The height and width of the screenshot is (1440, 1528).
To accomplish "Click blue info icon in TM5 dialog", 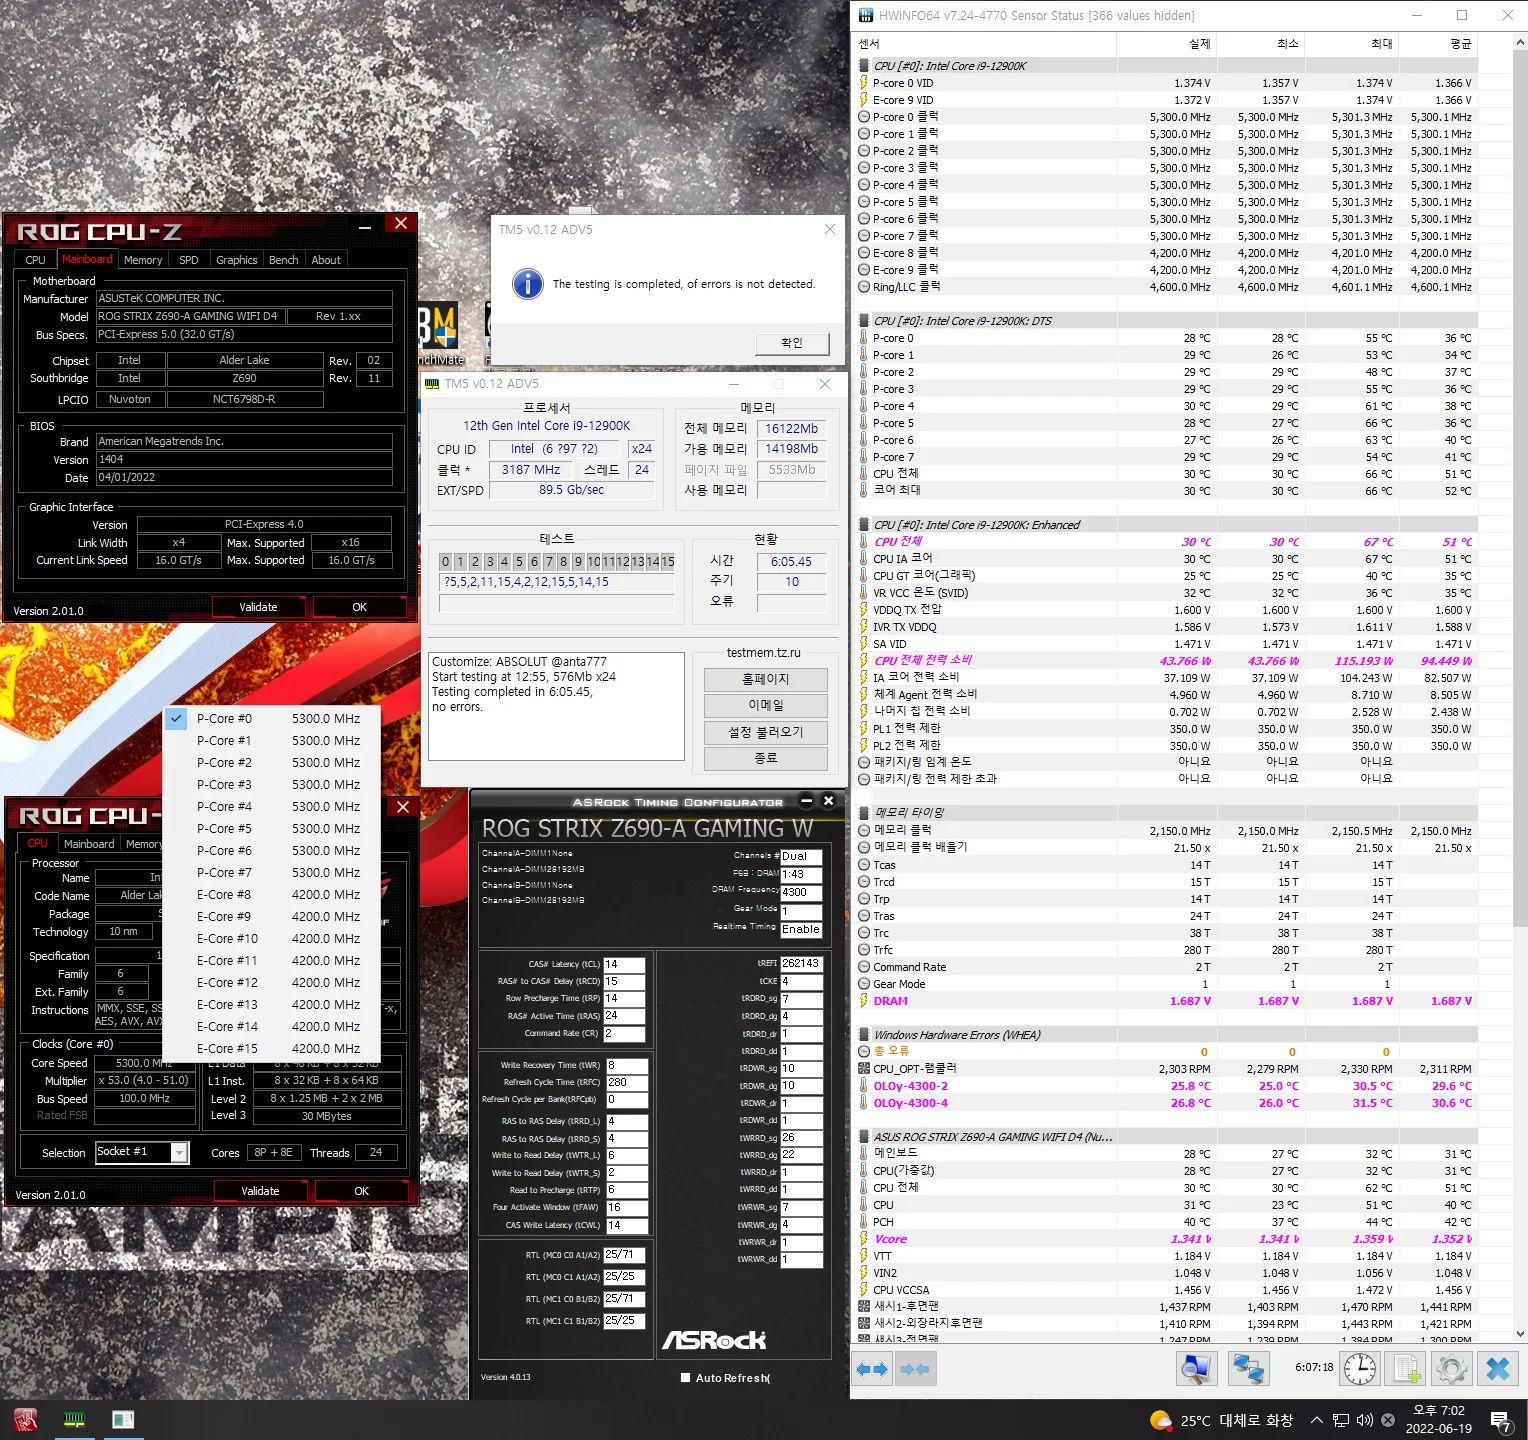I will pos(528,284).
